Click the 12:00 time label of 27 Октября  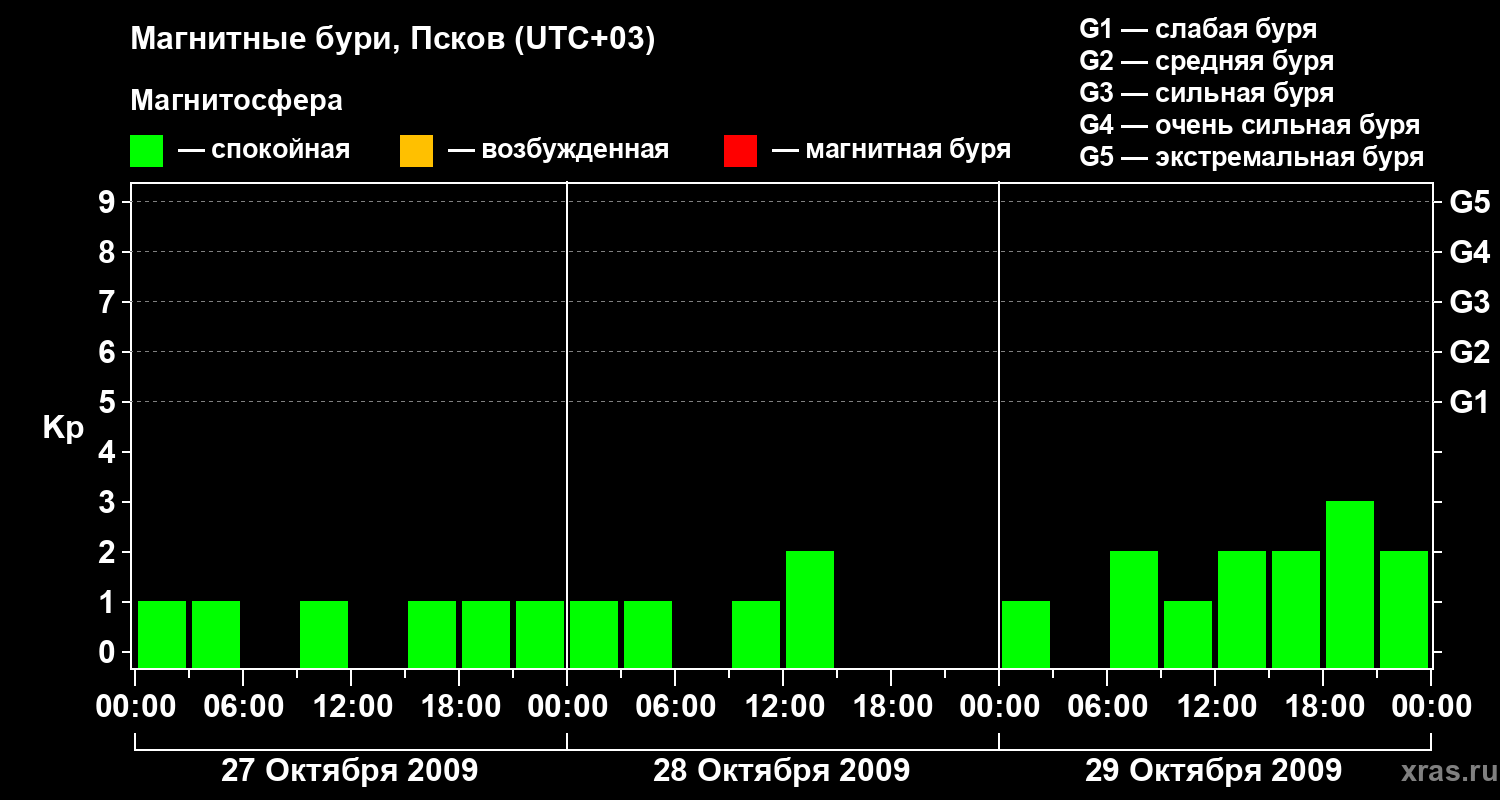point(351,707)
